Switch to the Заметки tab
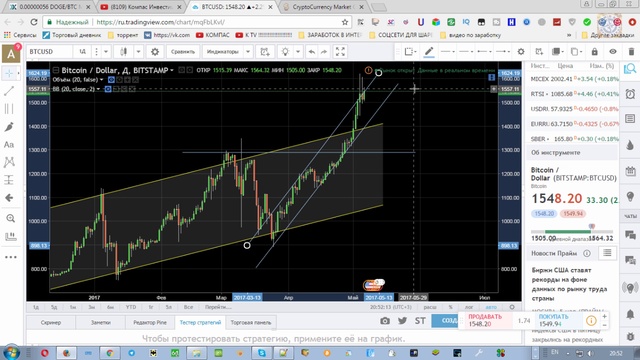 coord(100,322)
